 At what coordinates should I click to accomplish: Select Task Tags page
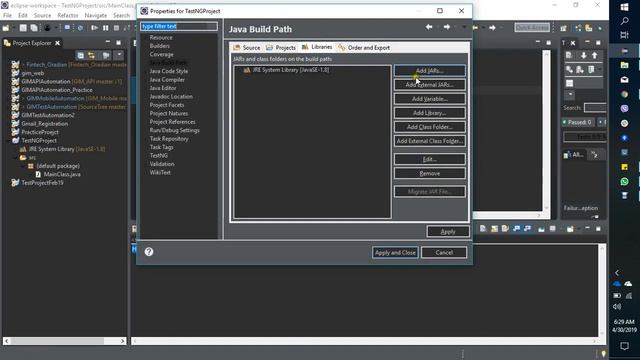point(161,147)
